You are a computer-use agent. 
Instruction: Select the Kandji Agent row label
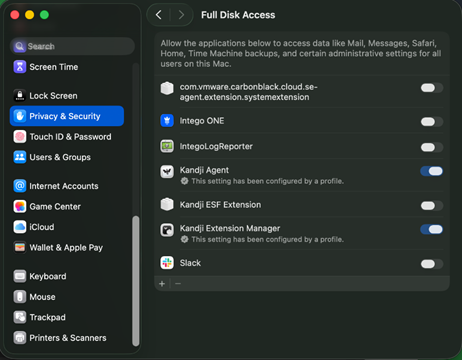pos(204,170)
